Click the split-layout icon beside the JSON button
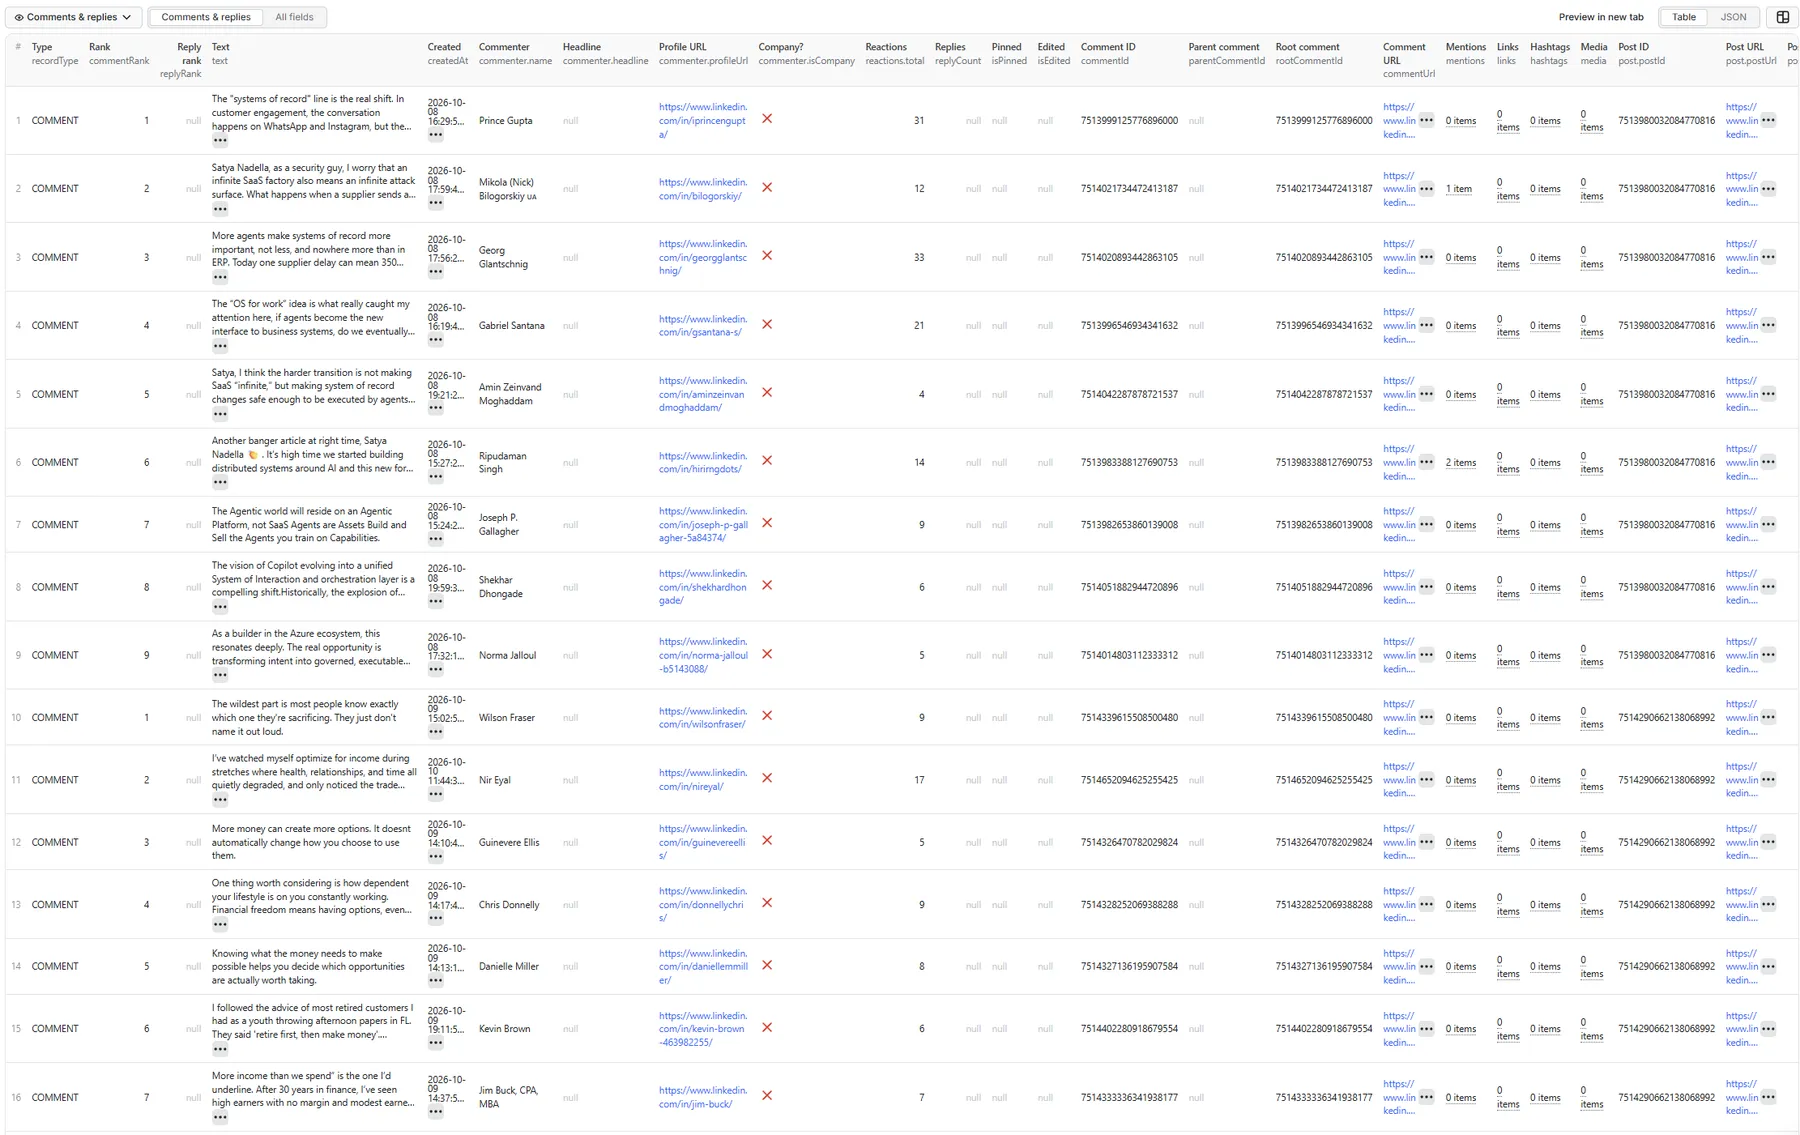1800x1135 pixels. 1782,17
